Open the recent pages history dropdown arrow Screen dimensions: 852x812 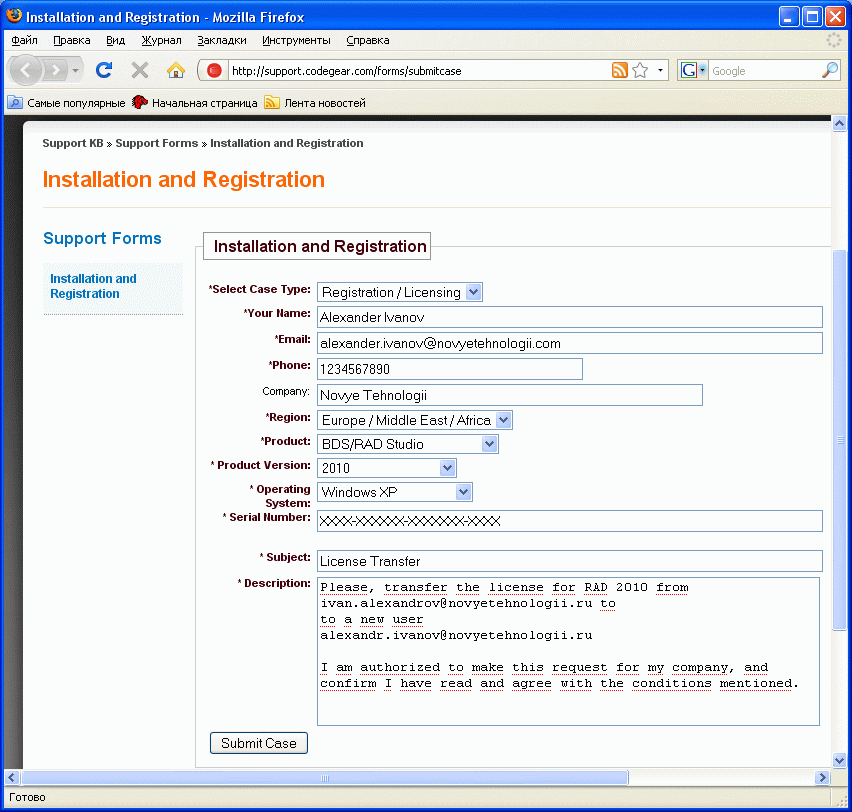(x=76, y=71)
